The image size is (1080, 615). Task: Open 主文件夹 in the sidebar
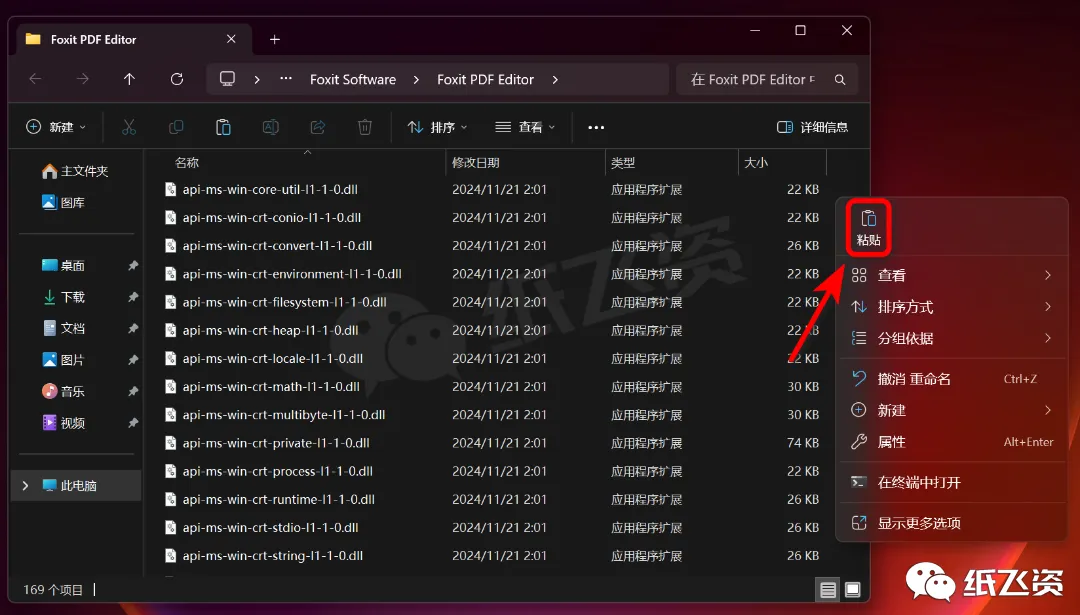click(76, 171)
